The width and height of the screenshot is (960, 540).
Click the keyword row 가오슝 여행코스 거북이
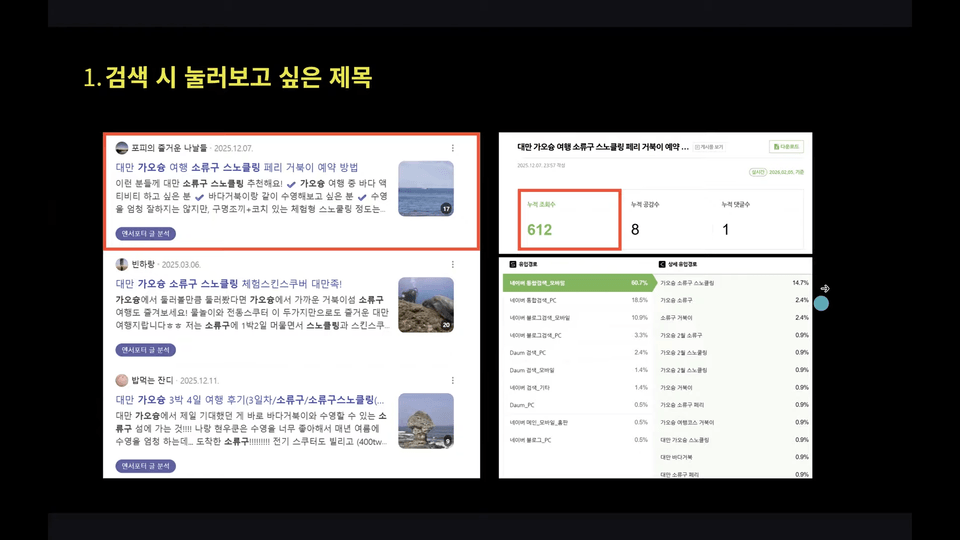coord(734,422)
